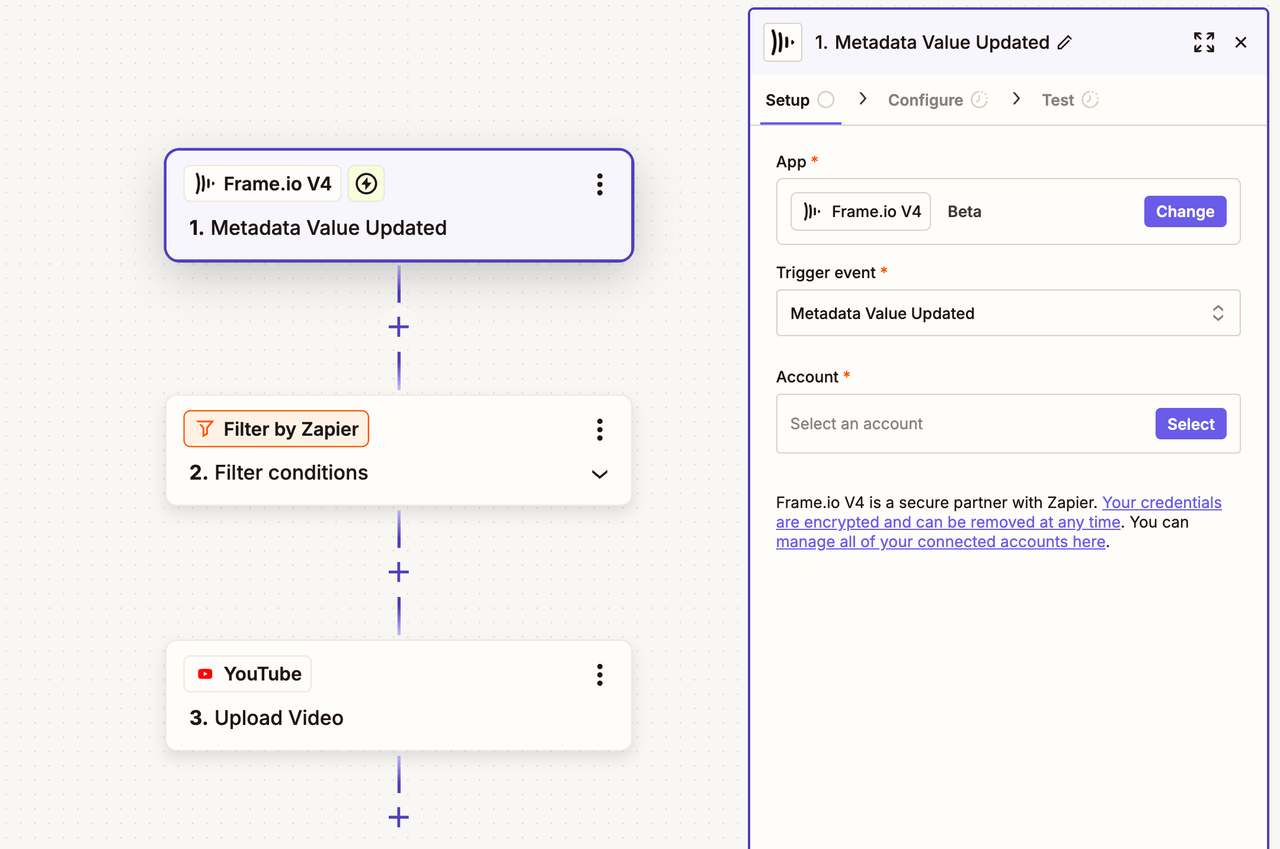
Task: Click the pencil icon to rename step
Action: tap(1065, 43)
